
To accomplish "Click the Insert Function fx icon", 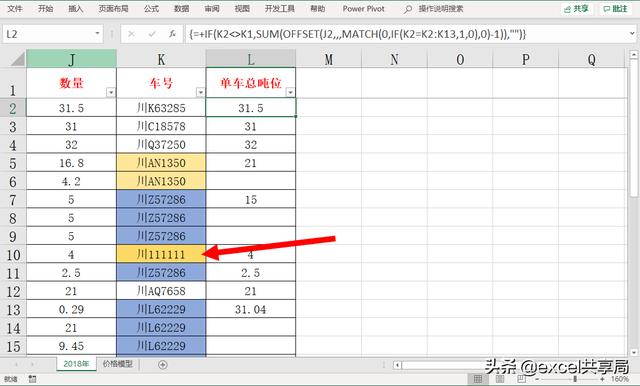I will point(173,34).
